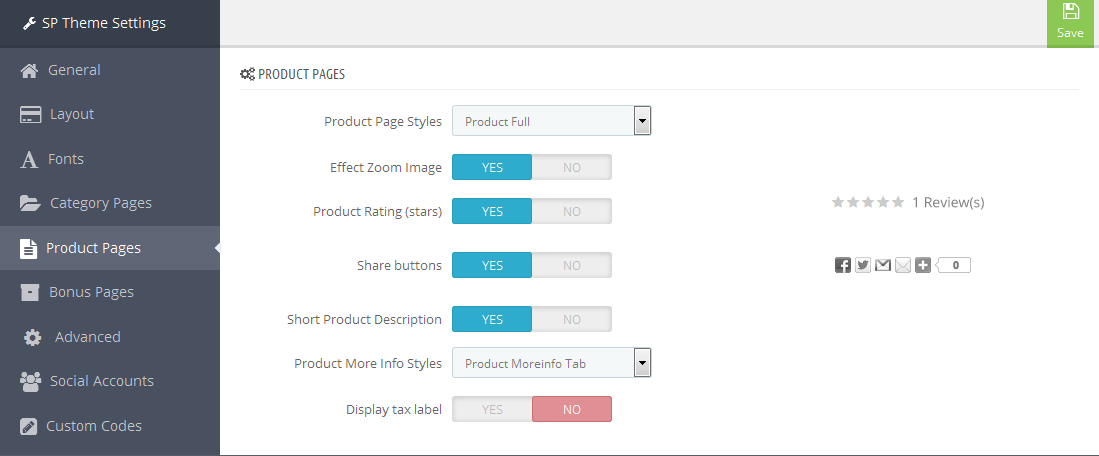Viewport: 1099px width, 456px height.
Task: Click the Facebook share icon
Action: pos(842,265)
